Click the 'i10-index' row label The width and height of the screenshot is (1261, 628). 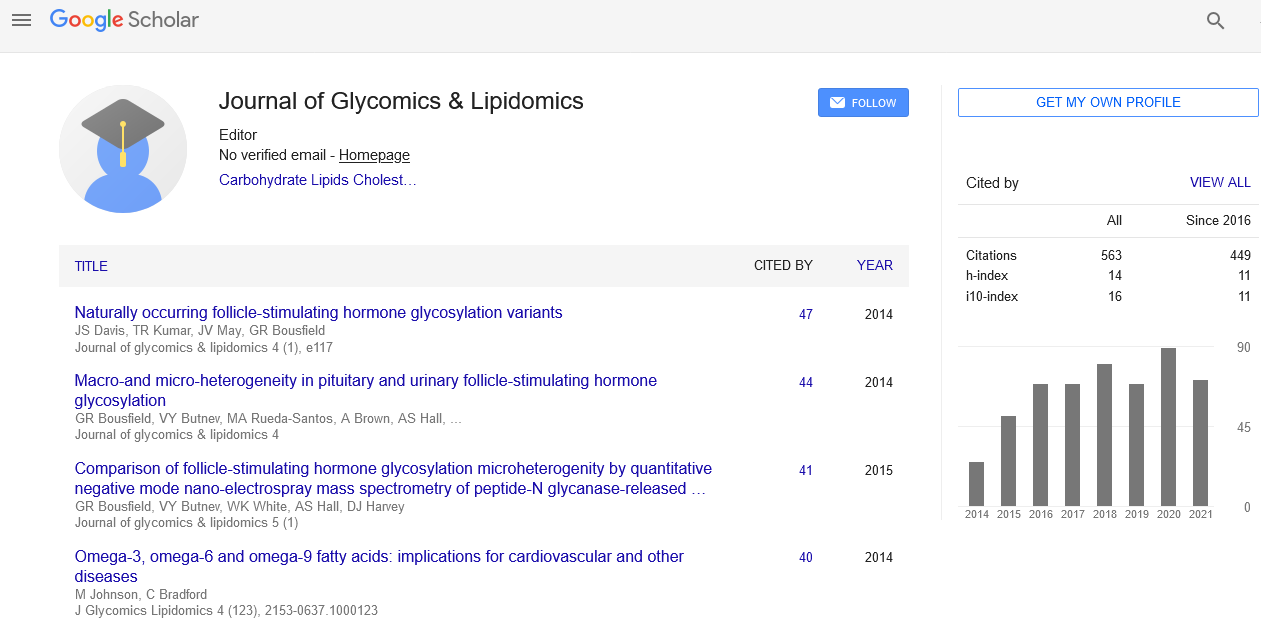point(991,296)
